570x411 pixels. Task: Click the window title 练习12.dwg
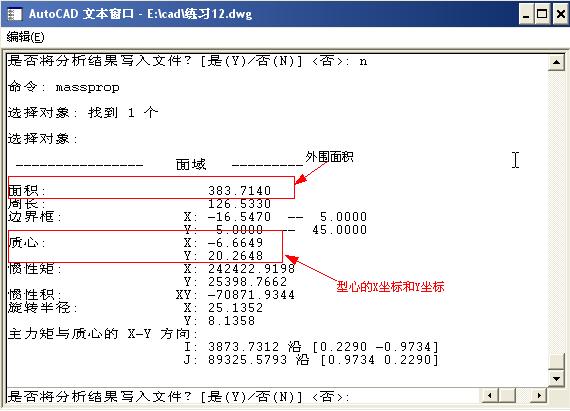point(218,14)
